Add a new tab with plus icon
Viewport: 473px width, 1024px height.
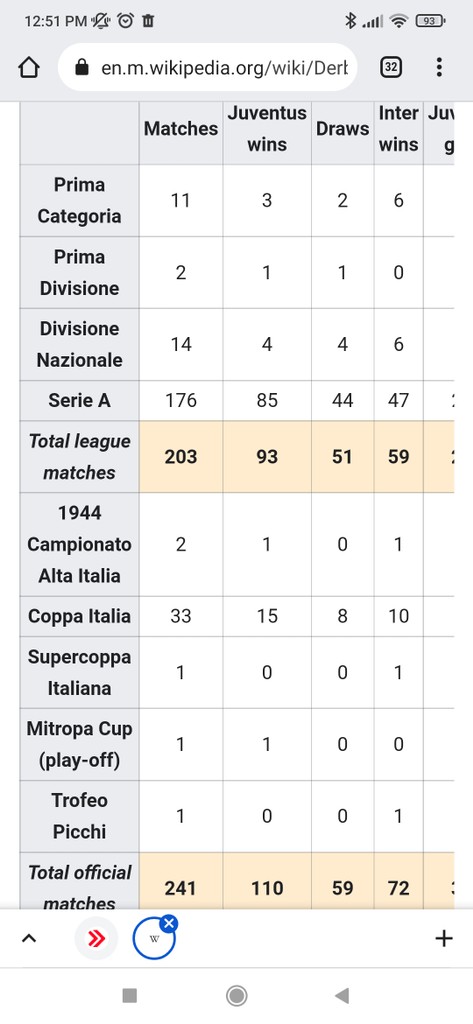click(444, 939)
